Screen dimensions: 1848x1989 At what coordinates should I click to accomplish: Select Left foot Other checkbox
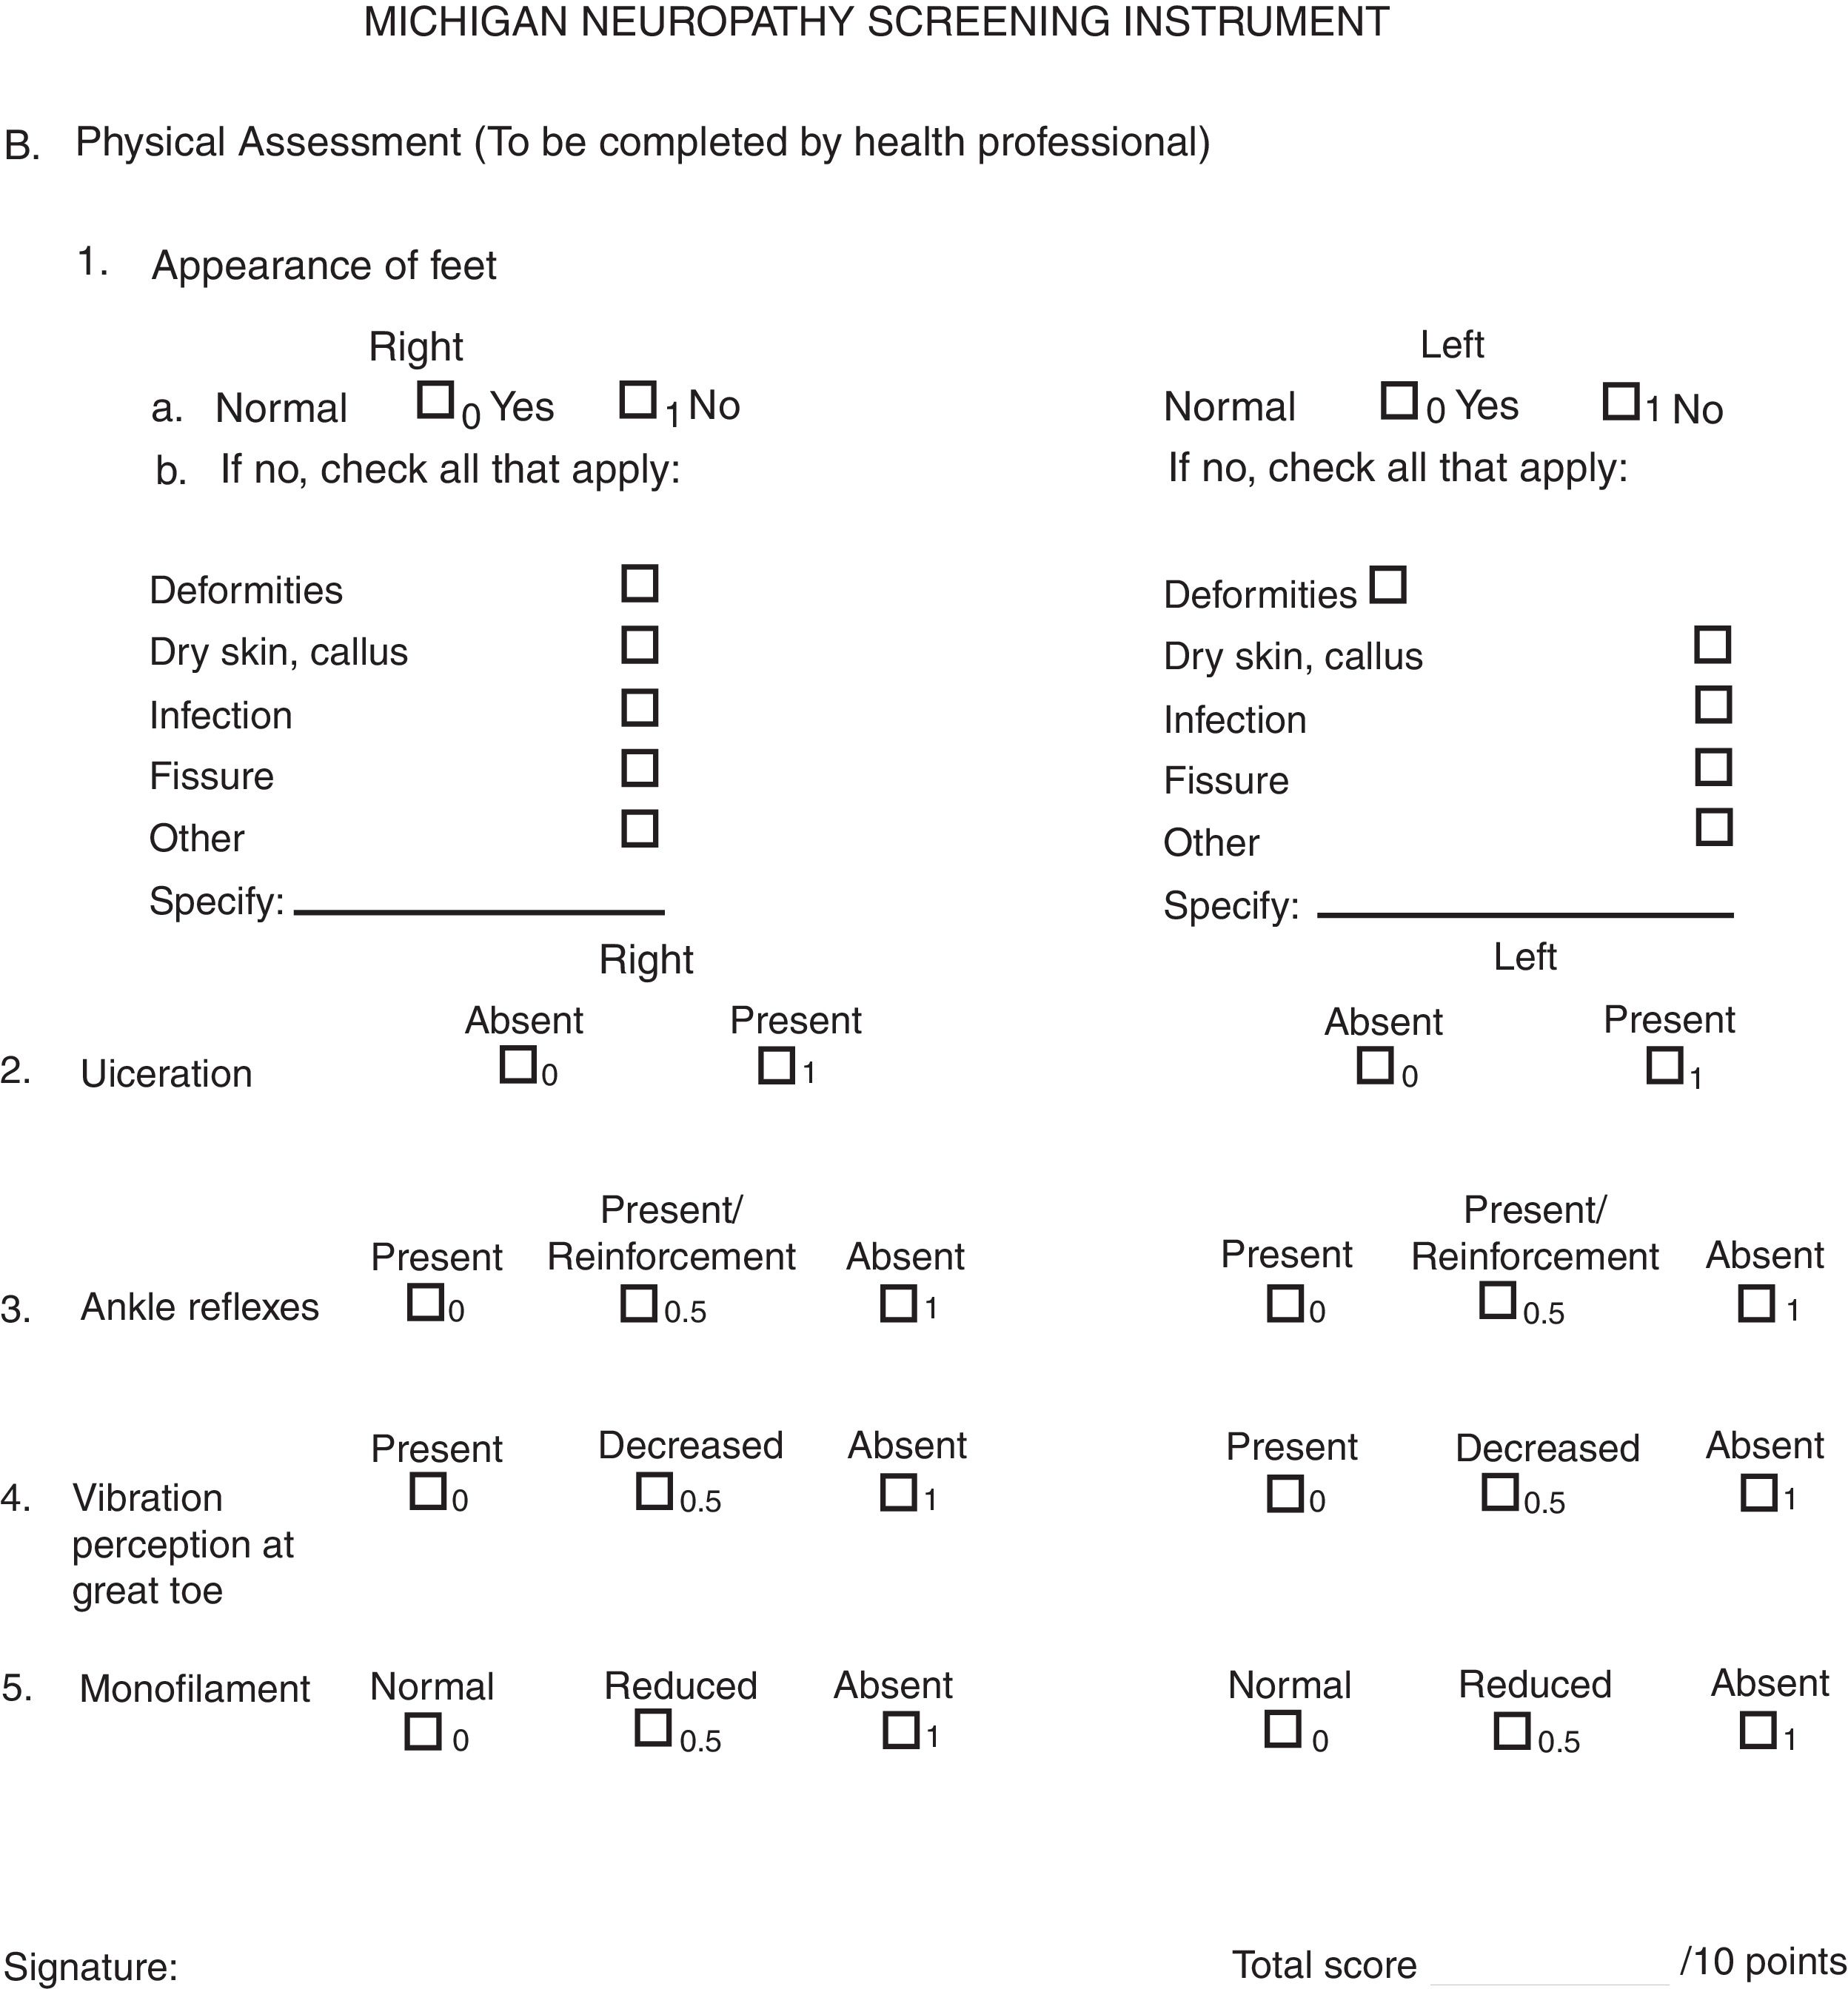click(x=1713, y=827)
